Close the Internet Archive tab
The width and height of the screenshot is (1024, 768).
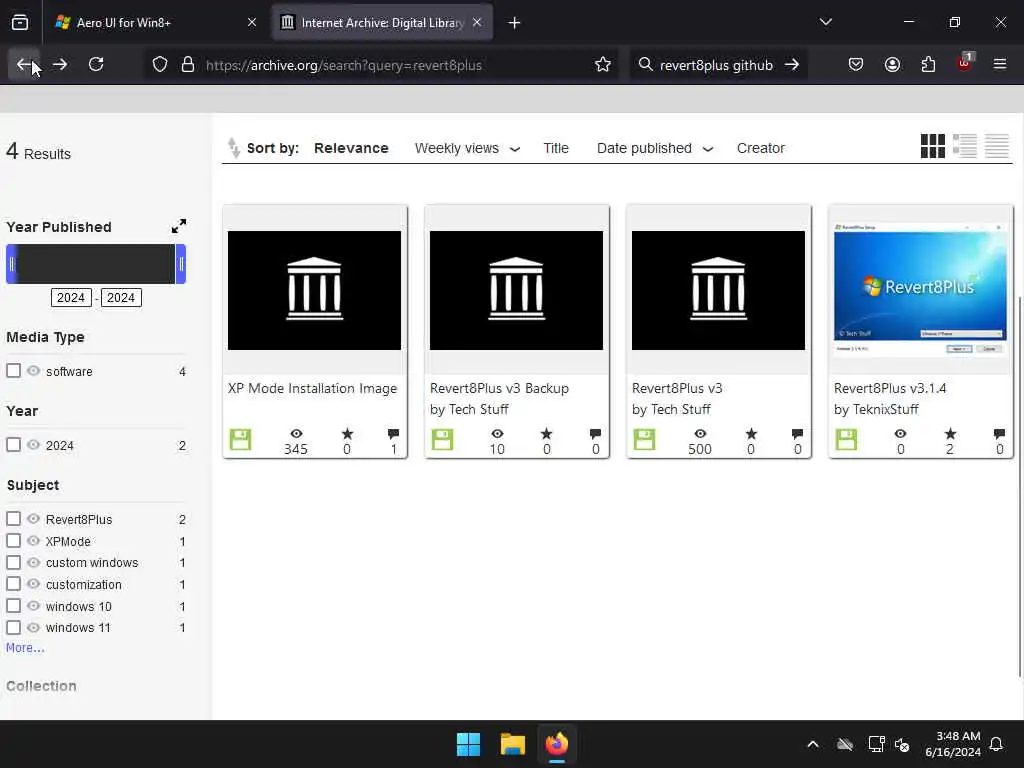pos(477,23)
